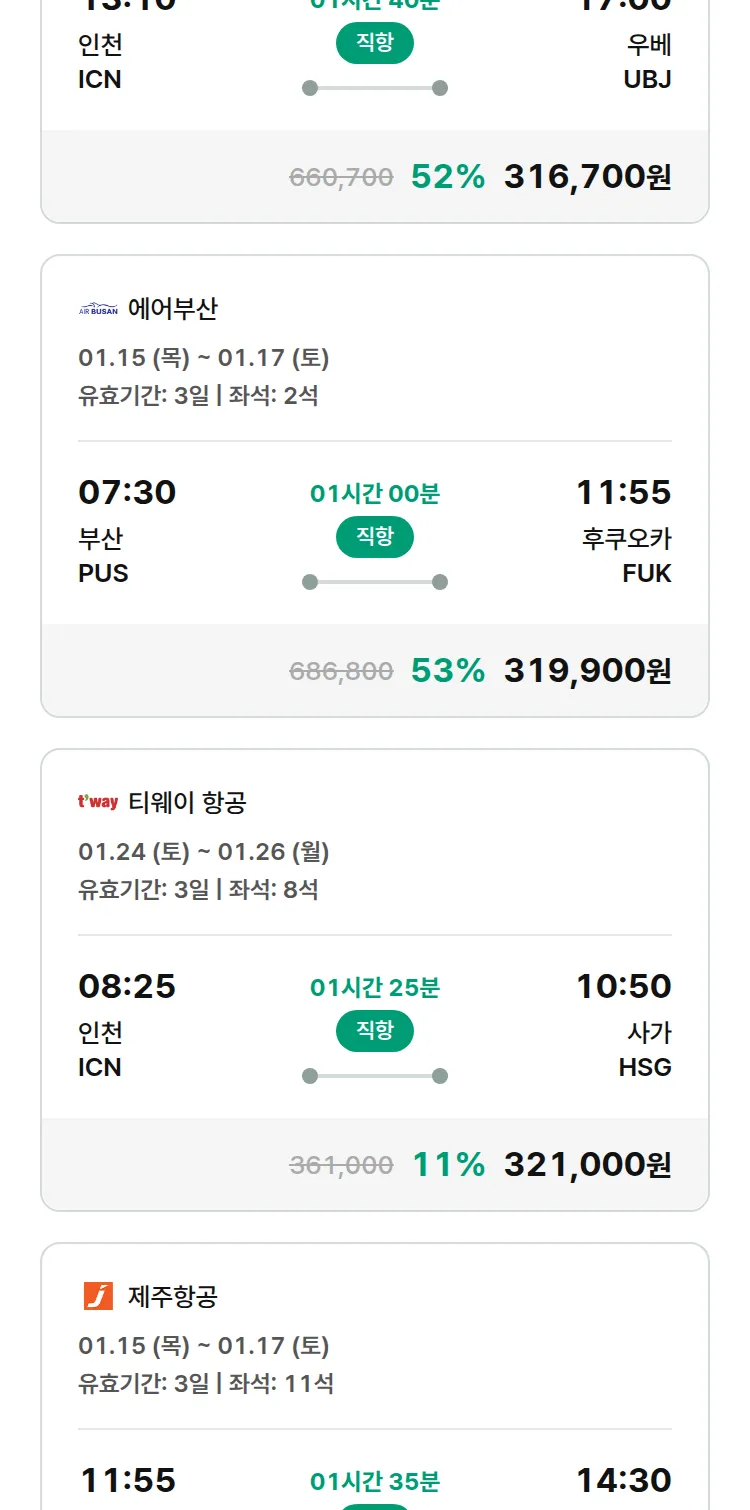Click HSG 사가 arrival airport
This screenshot has width=750, height=1510.
tap(645, 1067)
